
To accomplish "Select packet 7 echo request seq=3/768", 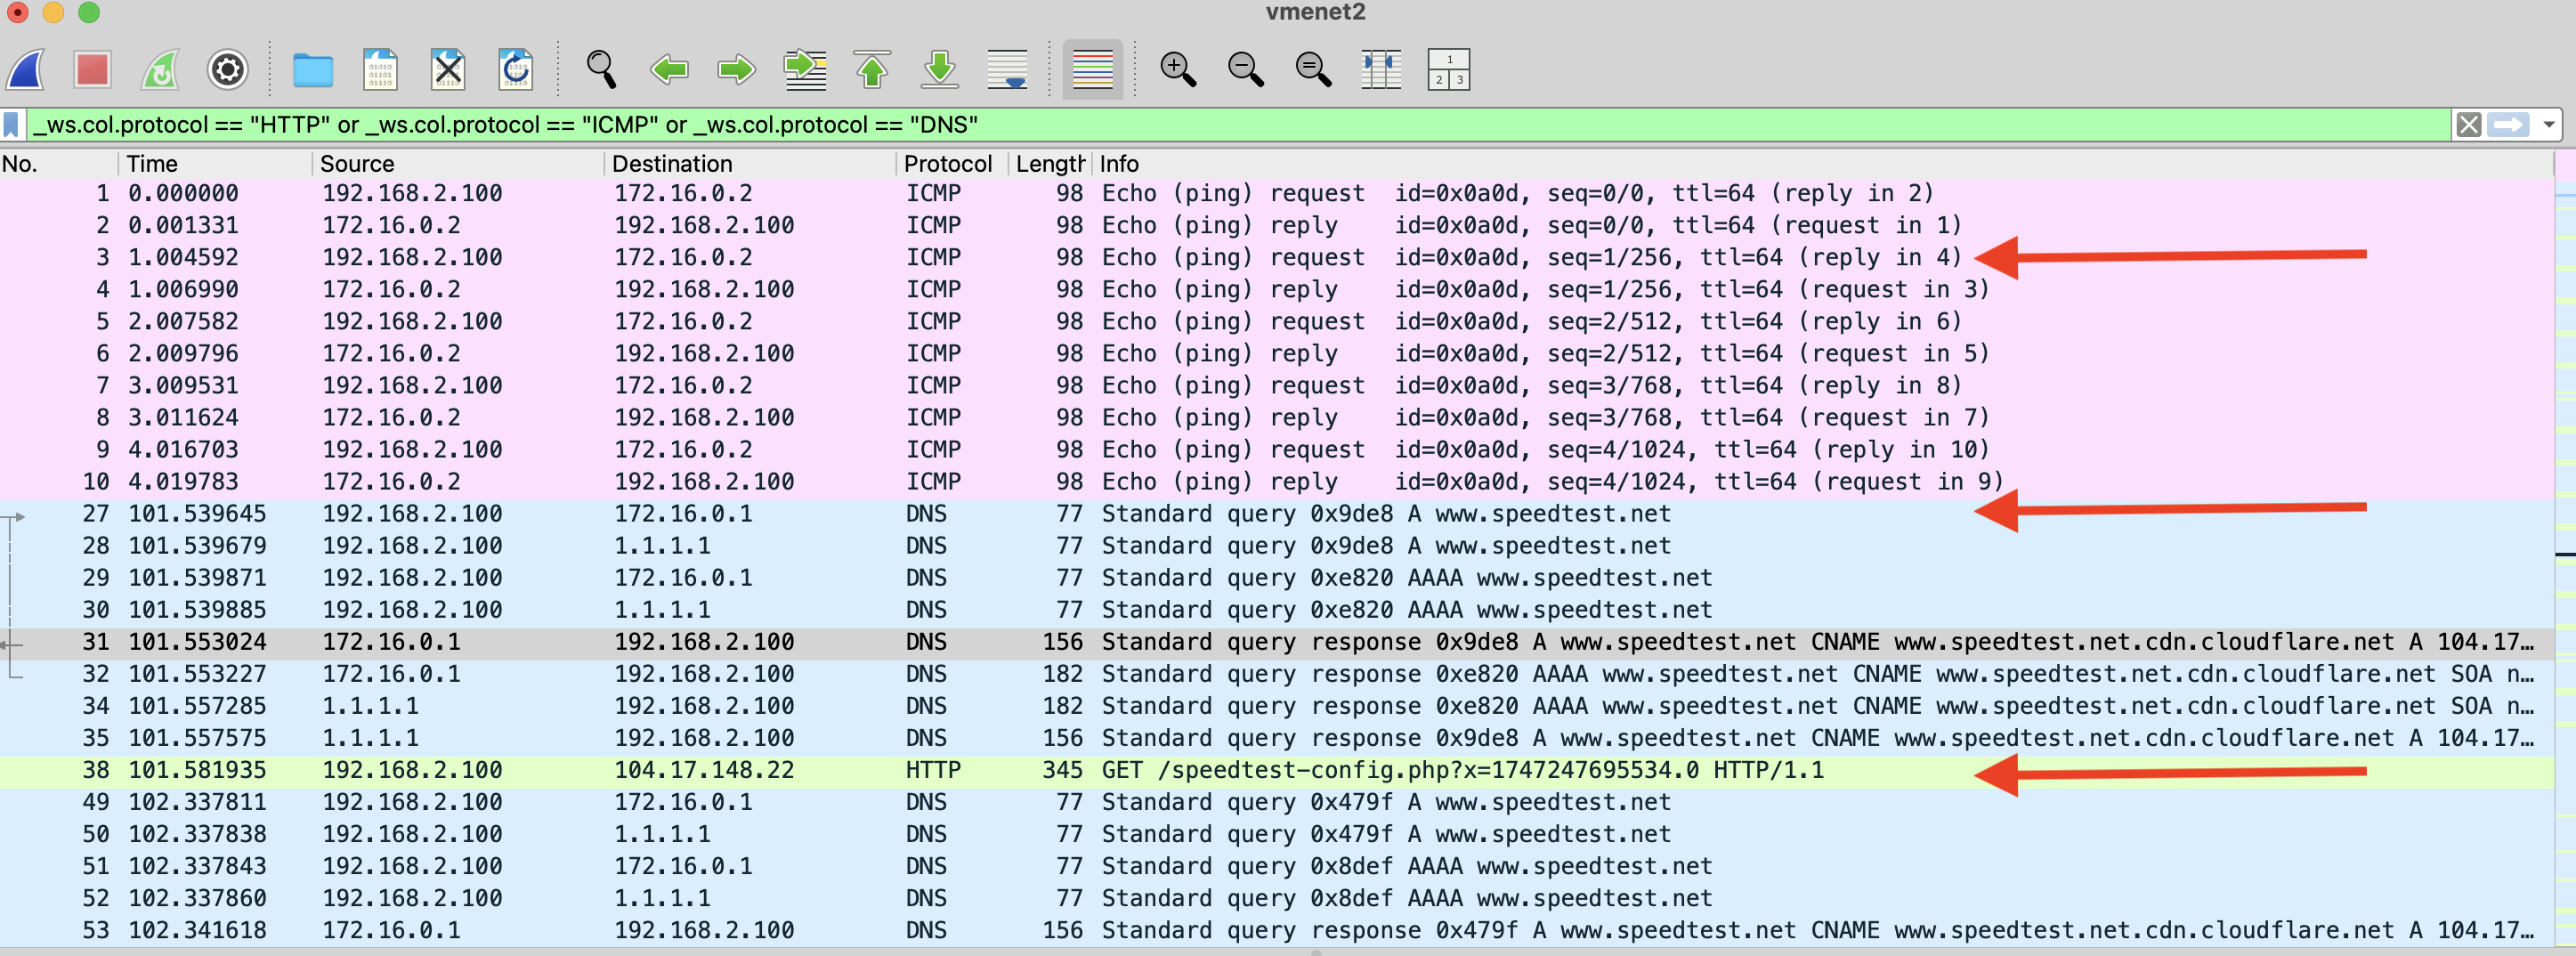I will coord(1277,385).
